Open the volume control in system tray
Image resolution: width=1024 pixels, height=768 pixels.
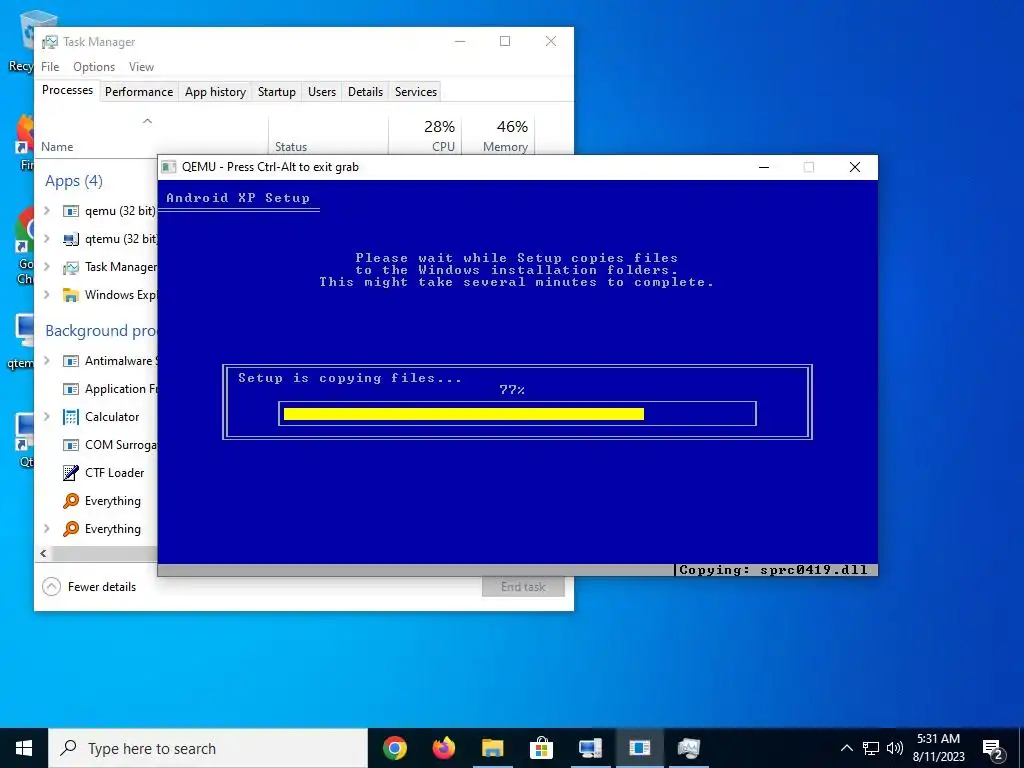click(x=895, y=748)
